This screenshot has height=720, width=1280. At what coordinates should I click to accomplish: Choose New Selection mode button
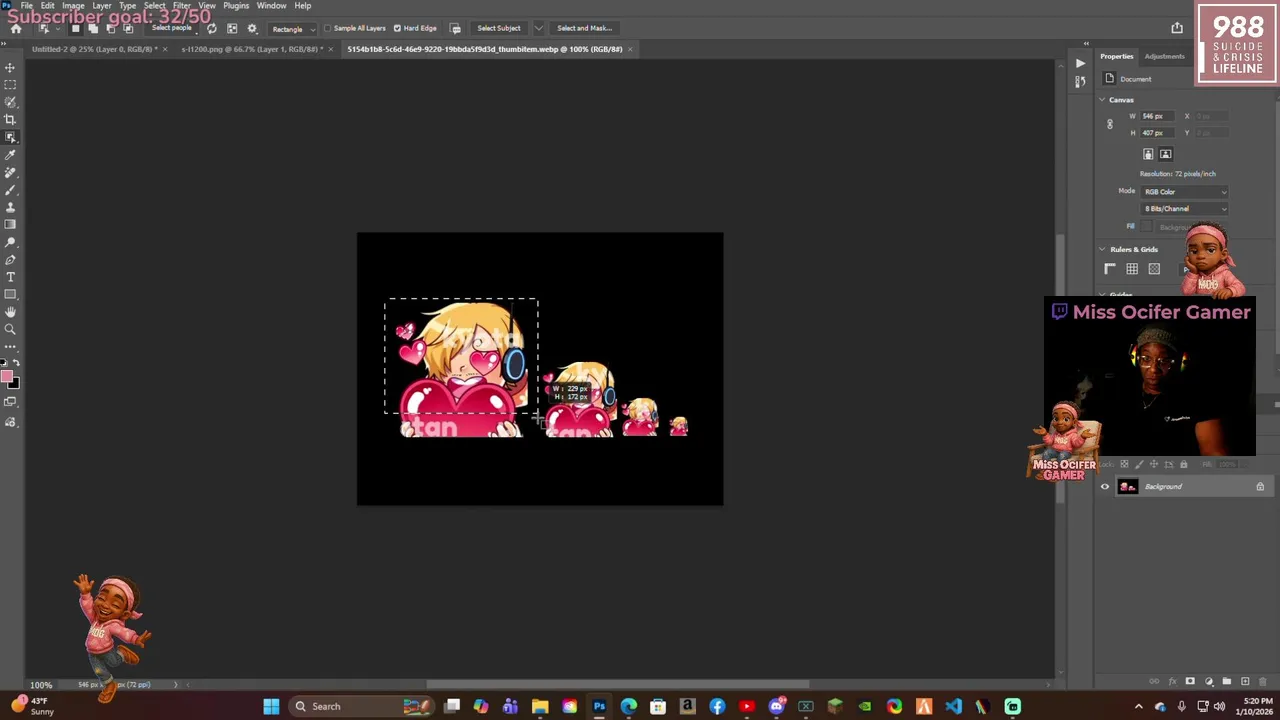[x=75, y=28]
